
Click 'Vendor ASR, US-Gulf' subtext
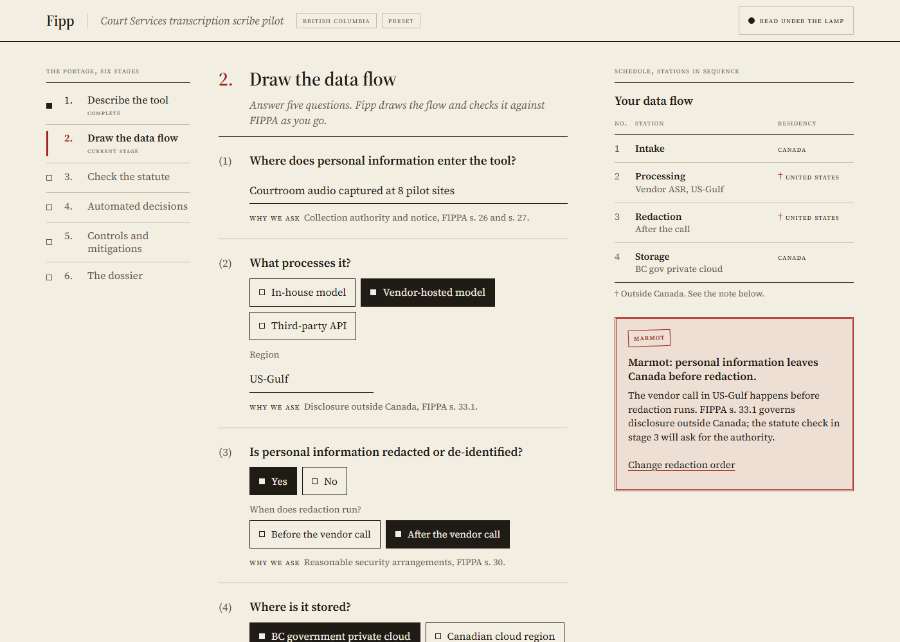[x=679, y=189]
